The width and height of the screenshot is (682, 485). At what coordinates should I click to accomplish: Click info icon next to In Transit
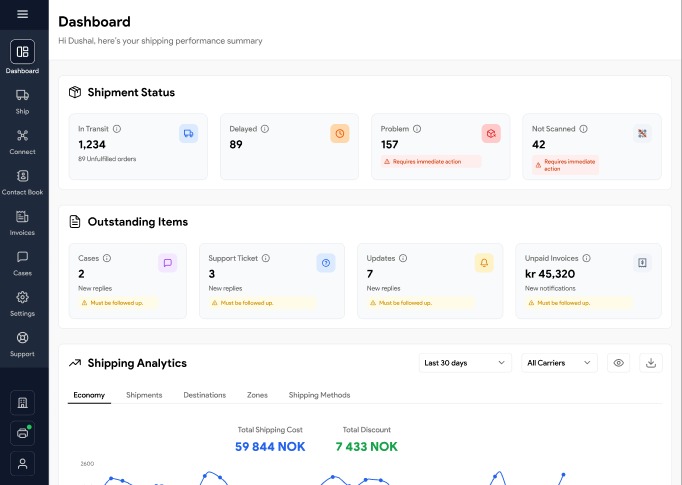tap(117, 129)
